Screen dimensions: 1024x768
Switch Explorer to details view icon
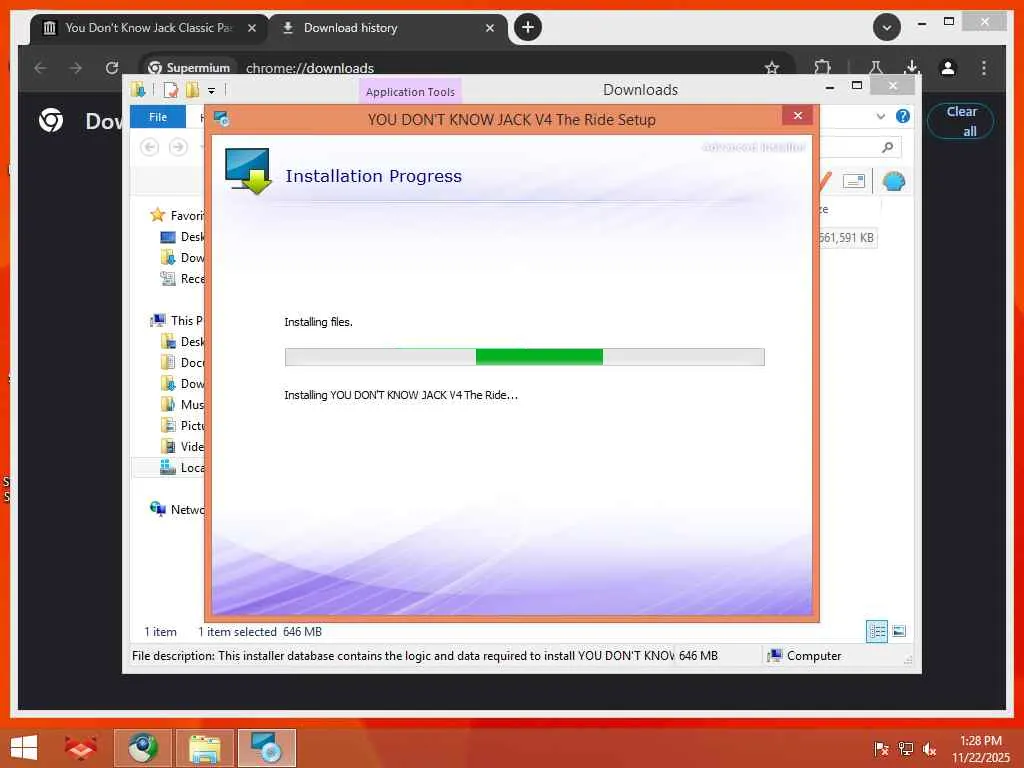click(876, 631)
